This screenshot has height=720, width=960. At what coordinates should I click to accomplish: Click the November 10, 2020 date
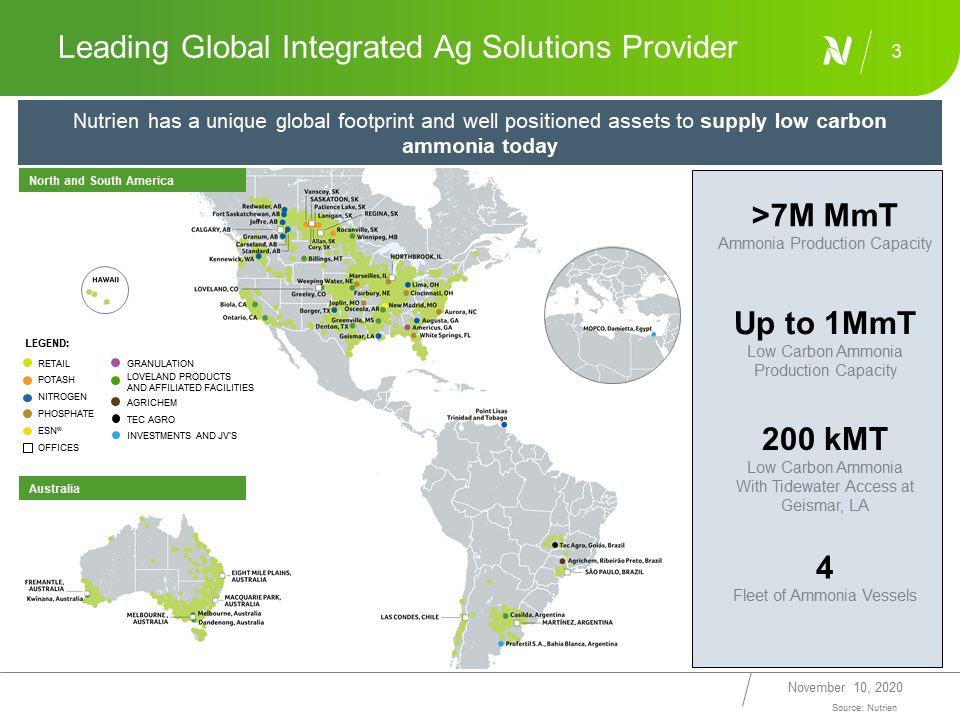tap(845, 687)
